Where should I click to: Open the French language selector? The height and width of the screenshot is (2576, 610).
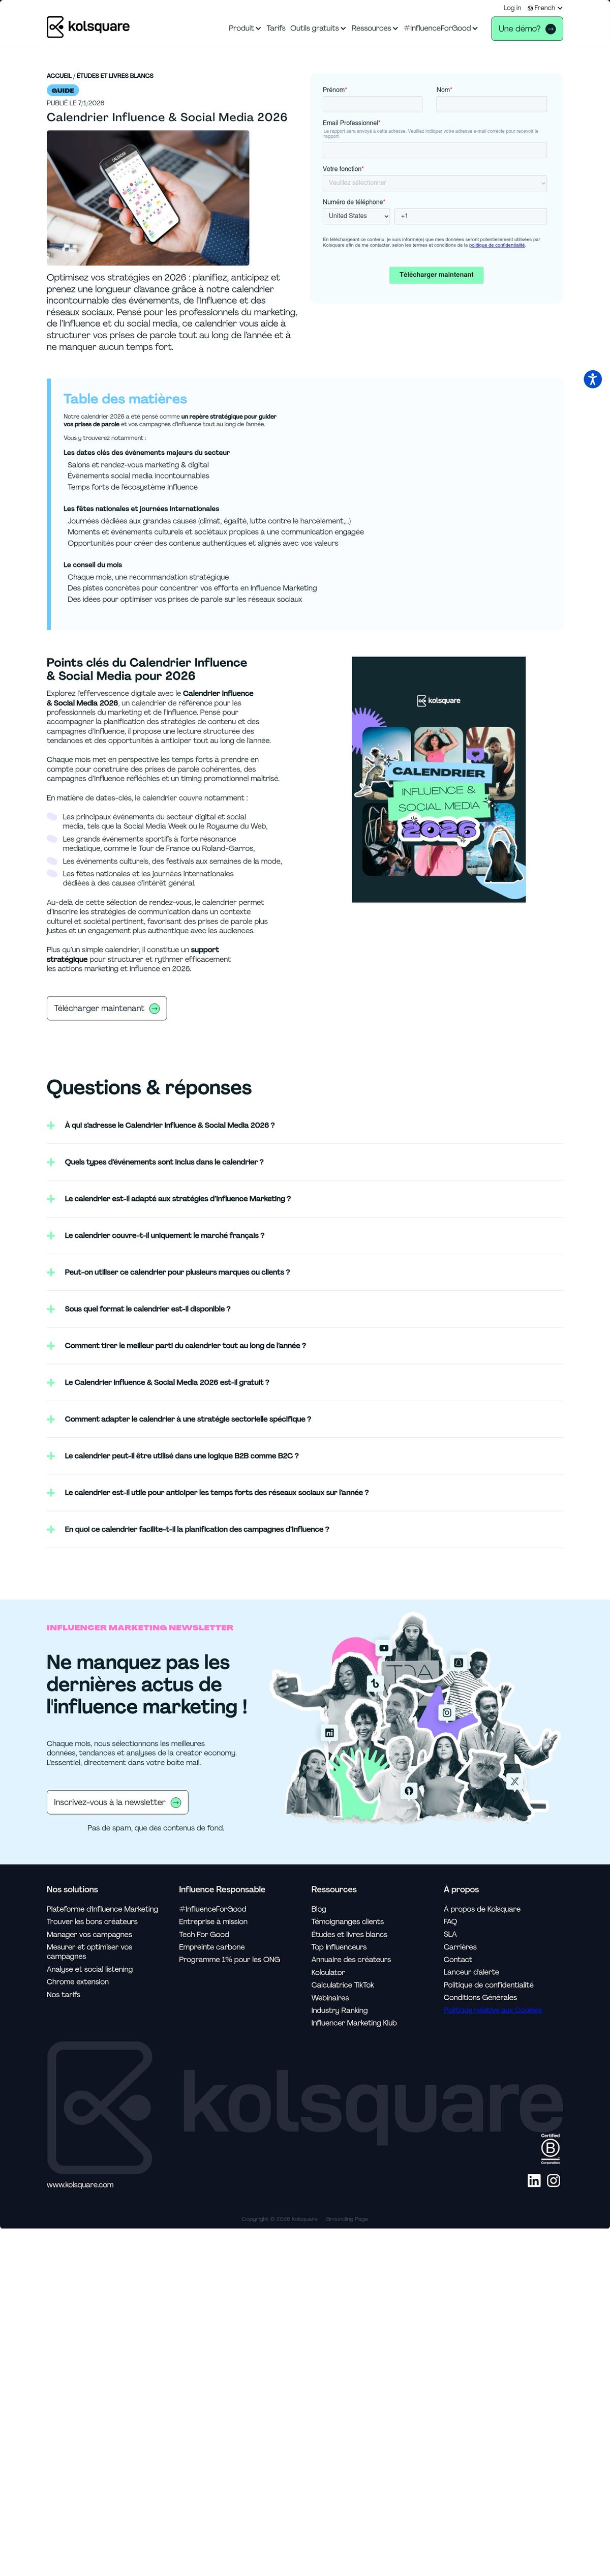pos(545,8)
